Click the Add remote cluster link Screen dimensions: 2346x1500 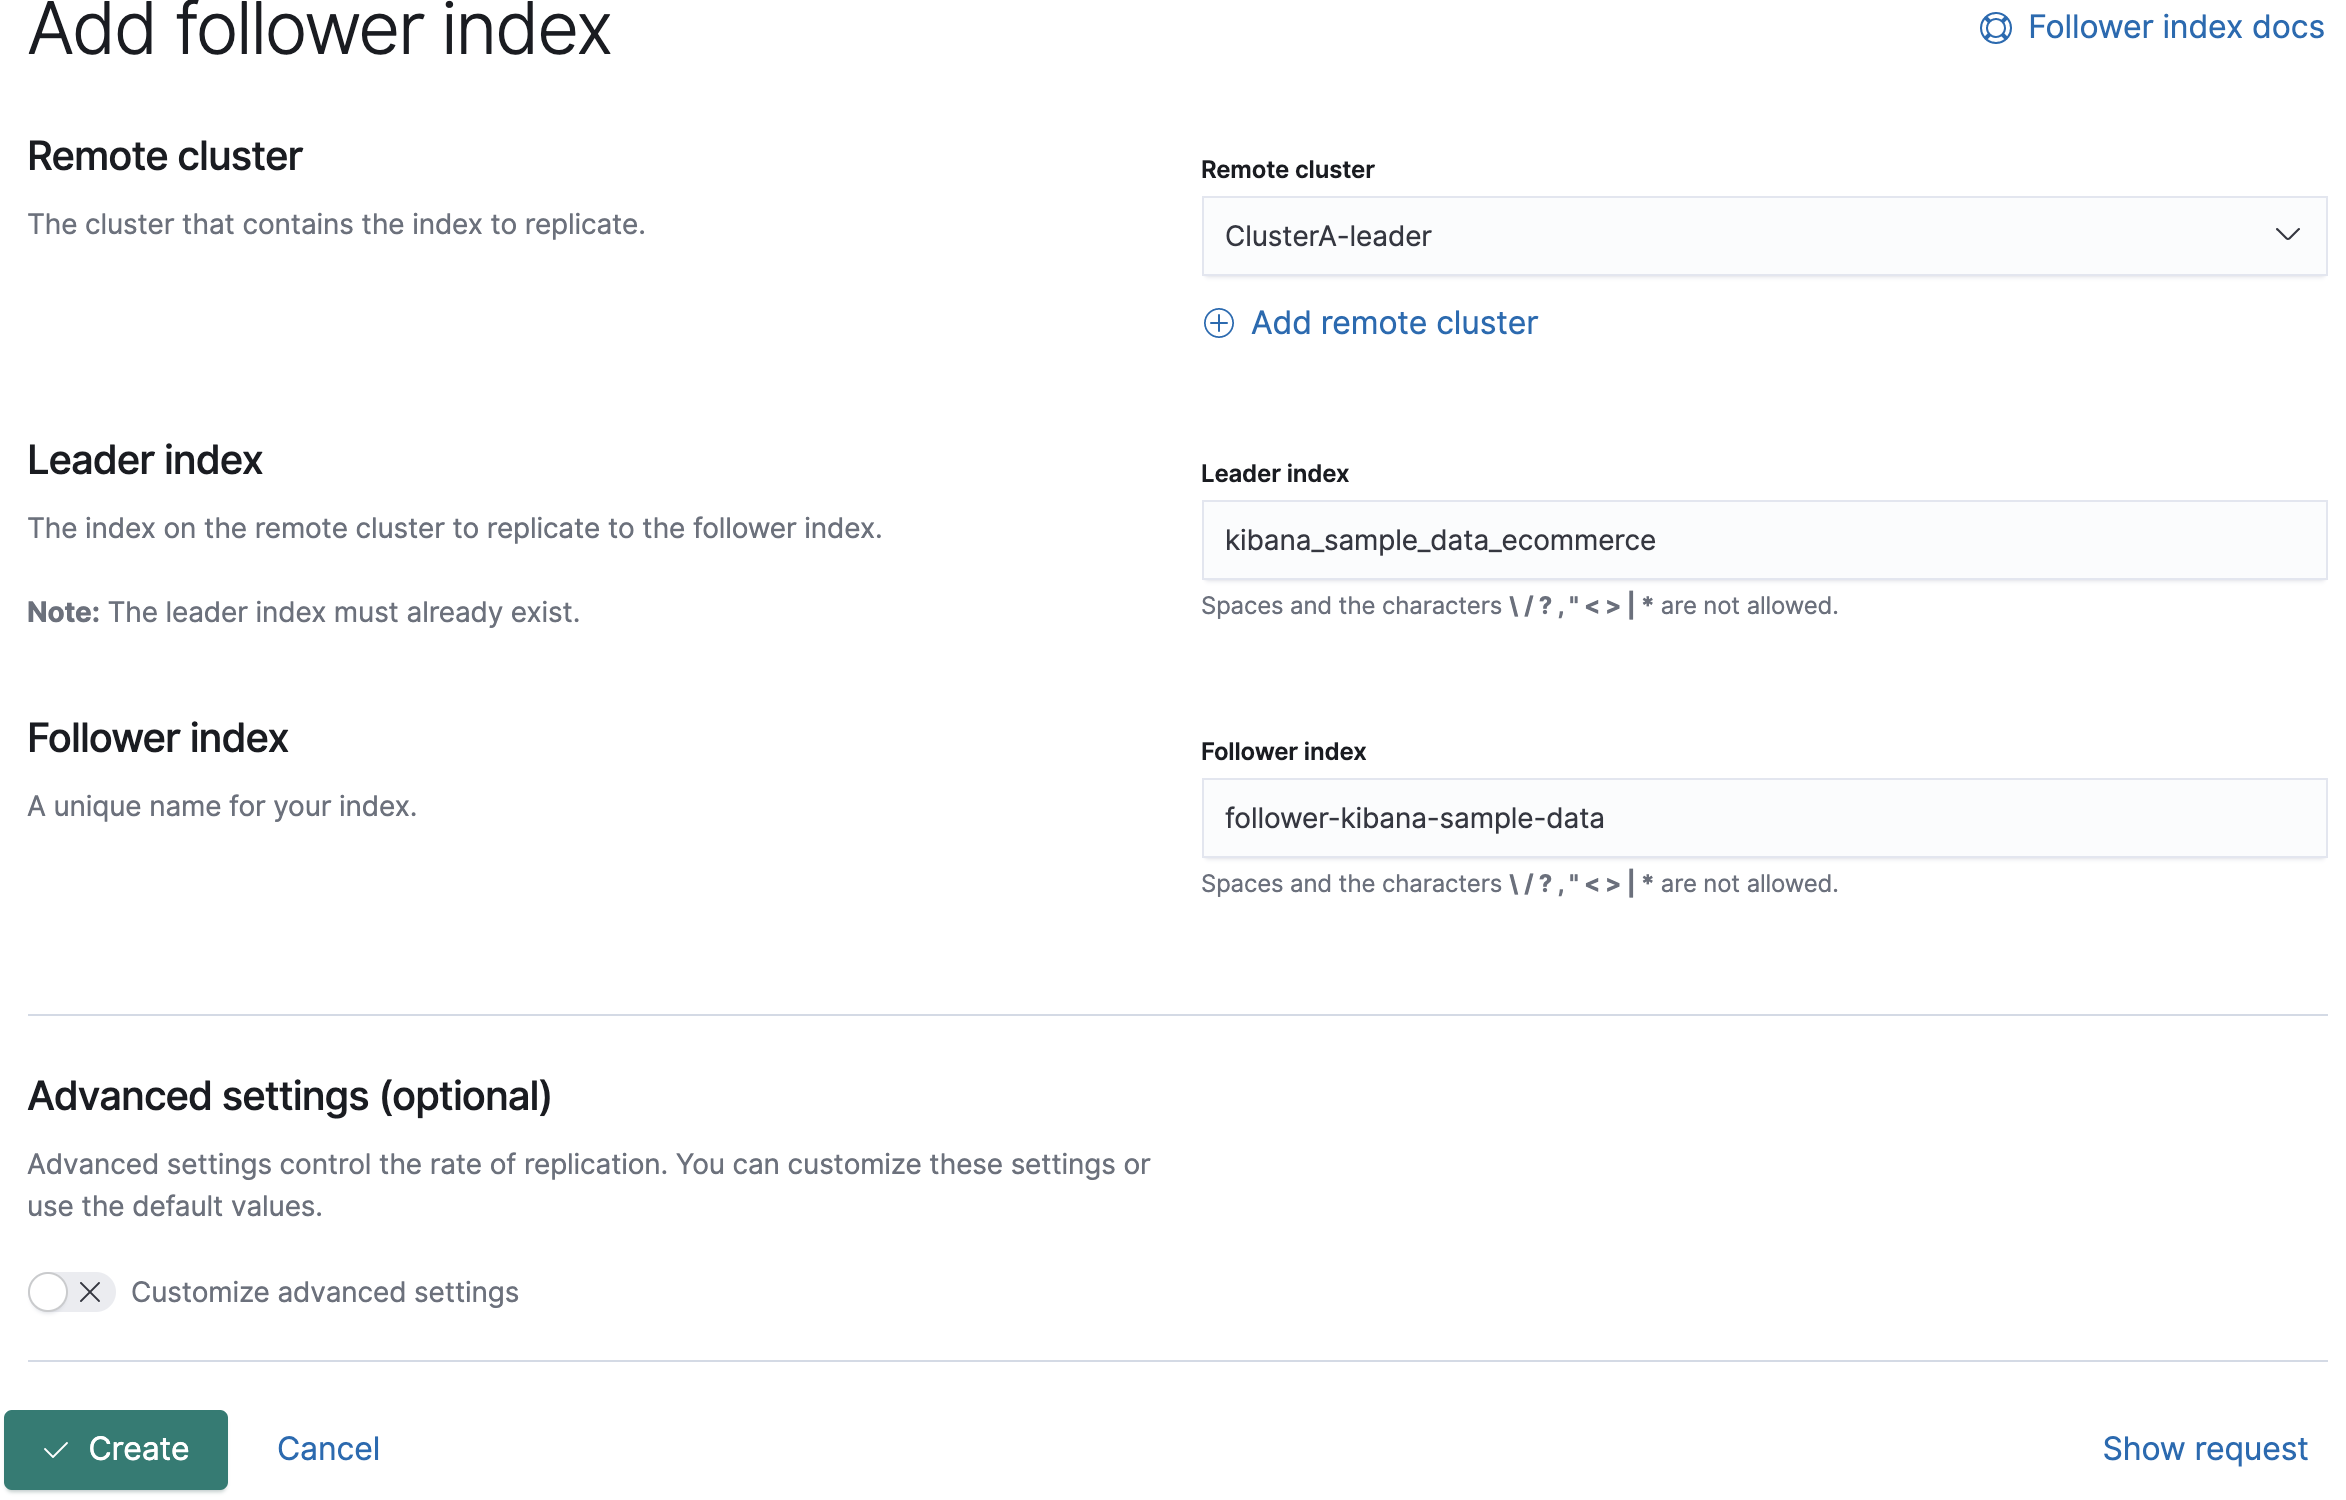(x=1393, y=322)
